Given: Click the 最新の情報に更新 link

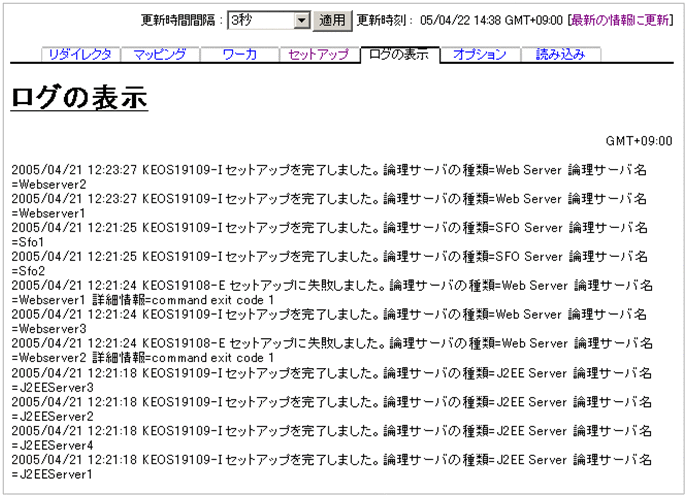Looking at the screenshot, I should pos(620,20).
